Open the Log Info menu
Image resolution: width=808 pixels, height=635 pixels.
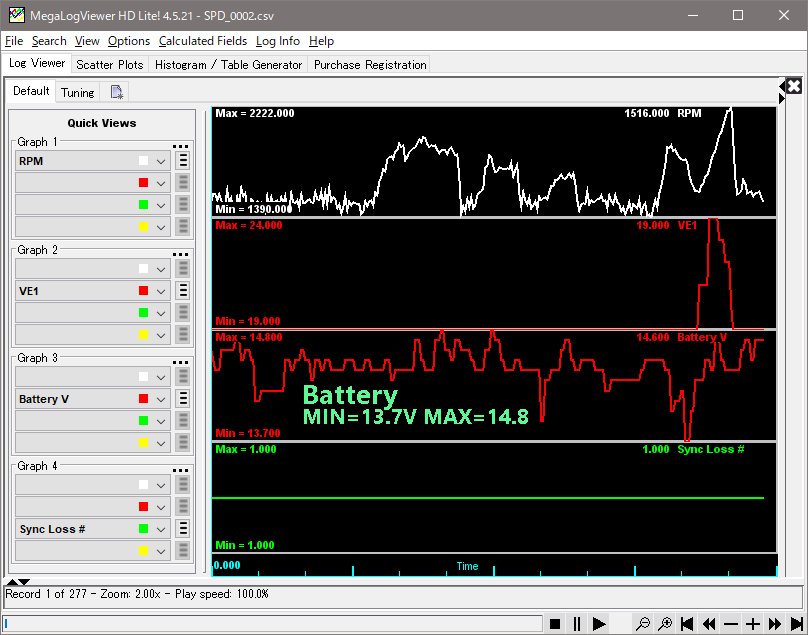pyautogui.click(x=278, y=41)
